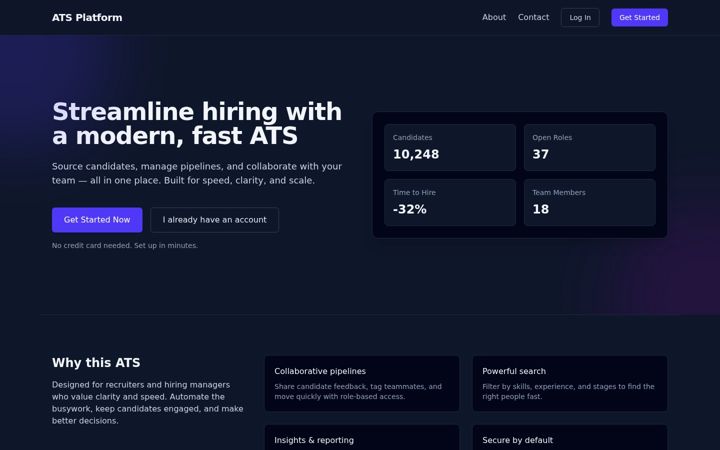Viewport: 720px width, 450px height.
Task: Click the Time to Hire -32% card
Action: tap(450, 202)
